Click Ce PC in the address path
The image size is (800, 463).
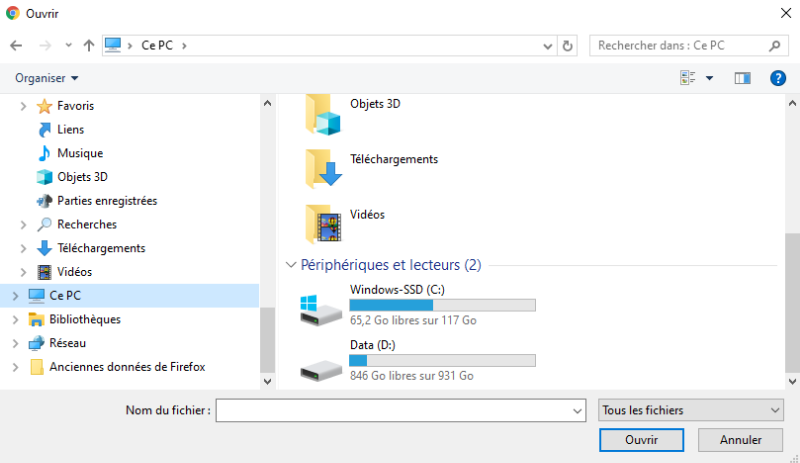[157, 45]
